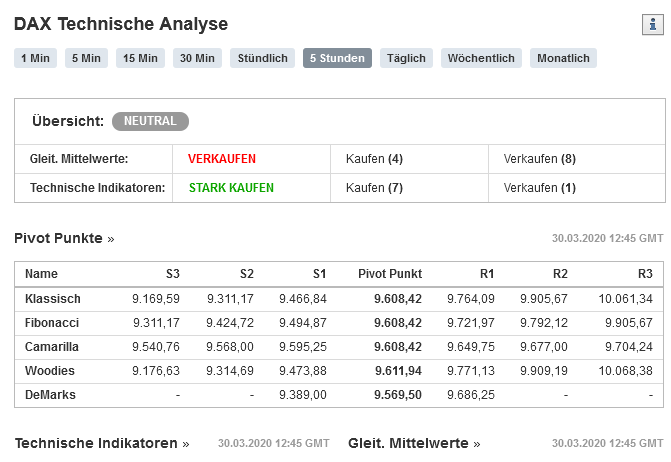Click Kaufen (7) in technical indicators row
671x462 pixels.
[x=374, y=188]
